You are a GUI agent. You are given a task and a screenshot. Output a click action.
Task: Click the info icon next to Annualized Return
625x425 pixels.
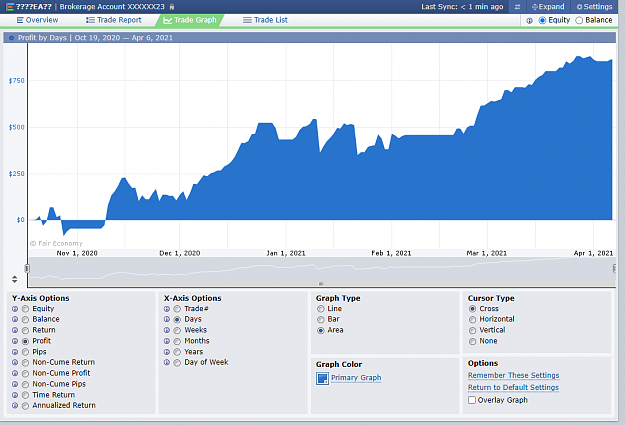click(x=15, y=406)
